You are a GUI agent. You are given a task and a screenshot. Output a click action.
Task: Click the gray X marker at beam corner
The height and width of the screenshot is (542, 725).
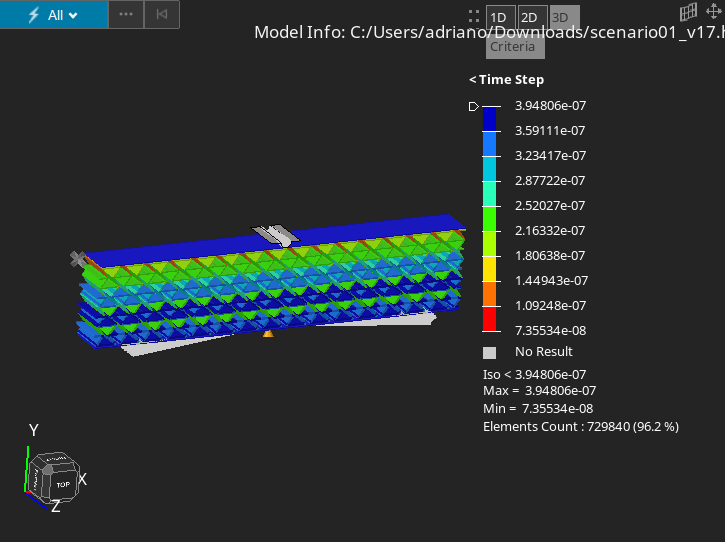(x=78, y=259)
